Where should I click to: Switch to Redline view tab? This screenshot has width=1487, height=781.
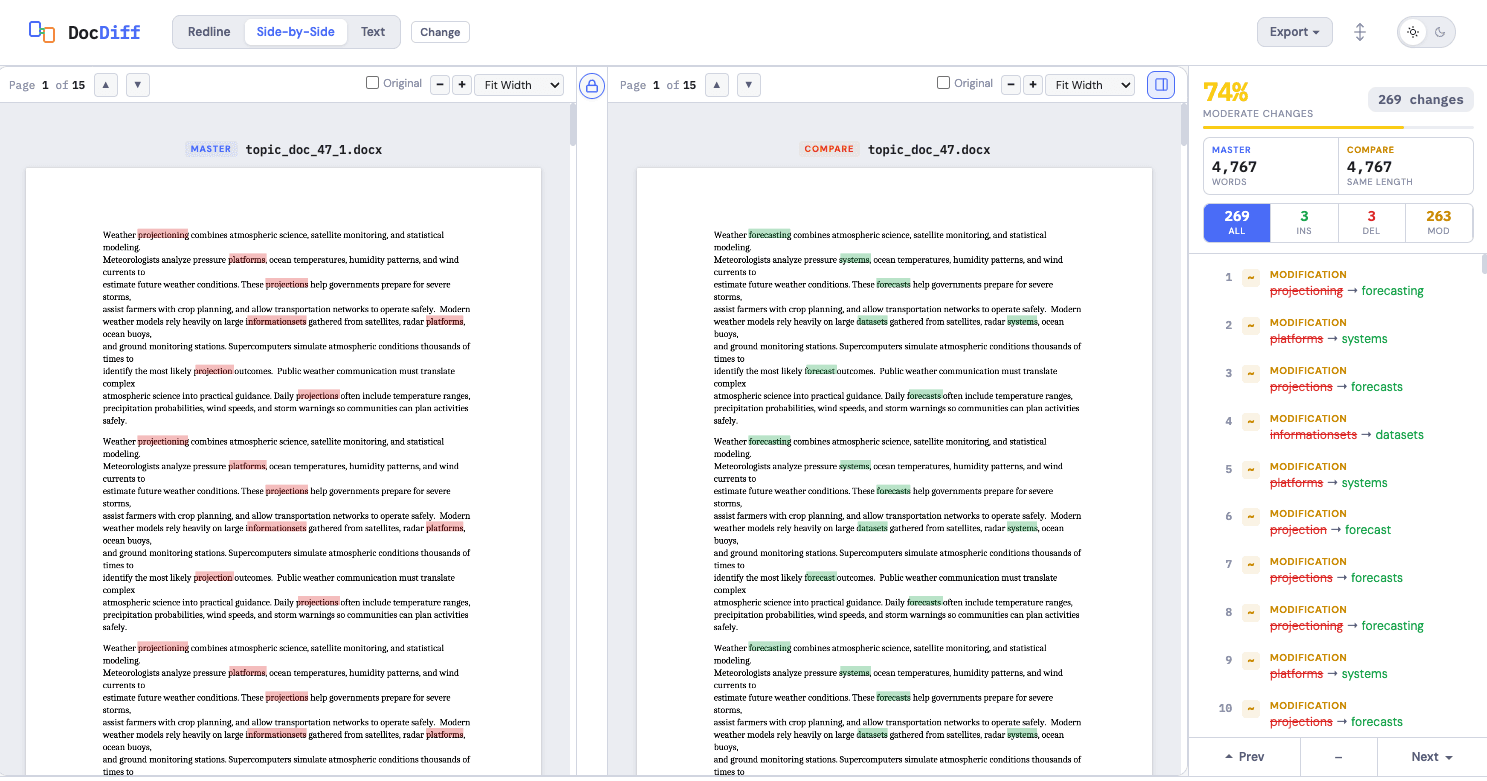pos(209,32)
